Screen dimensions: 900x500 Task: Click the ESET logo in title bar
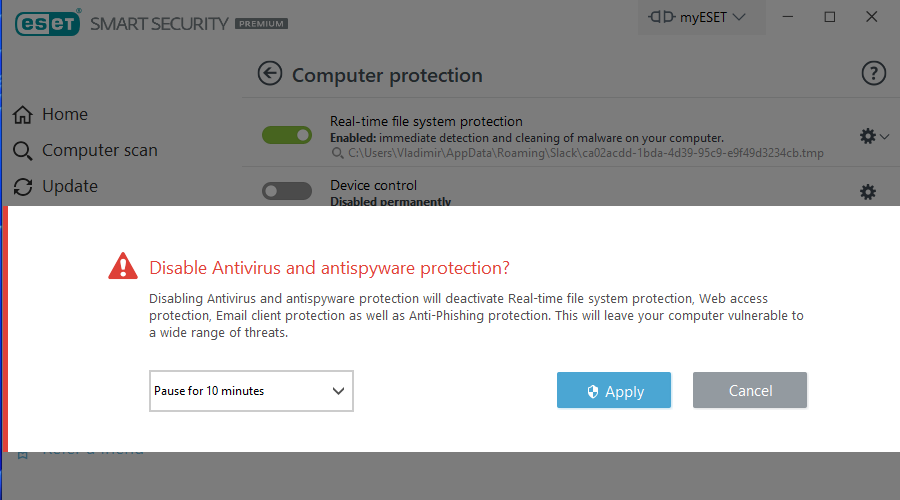[47, 23]
